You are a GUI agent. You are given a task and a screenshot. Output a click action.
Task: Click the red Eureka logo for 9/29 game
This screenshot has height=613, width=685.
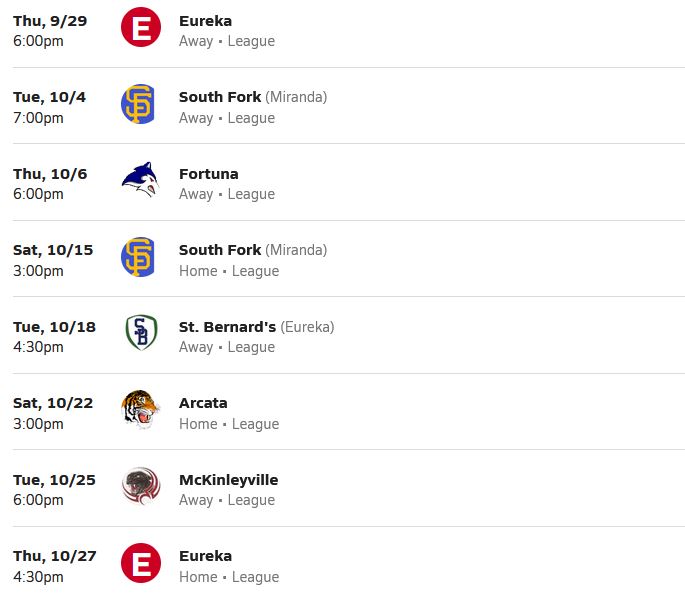click(141, 27)
